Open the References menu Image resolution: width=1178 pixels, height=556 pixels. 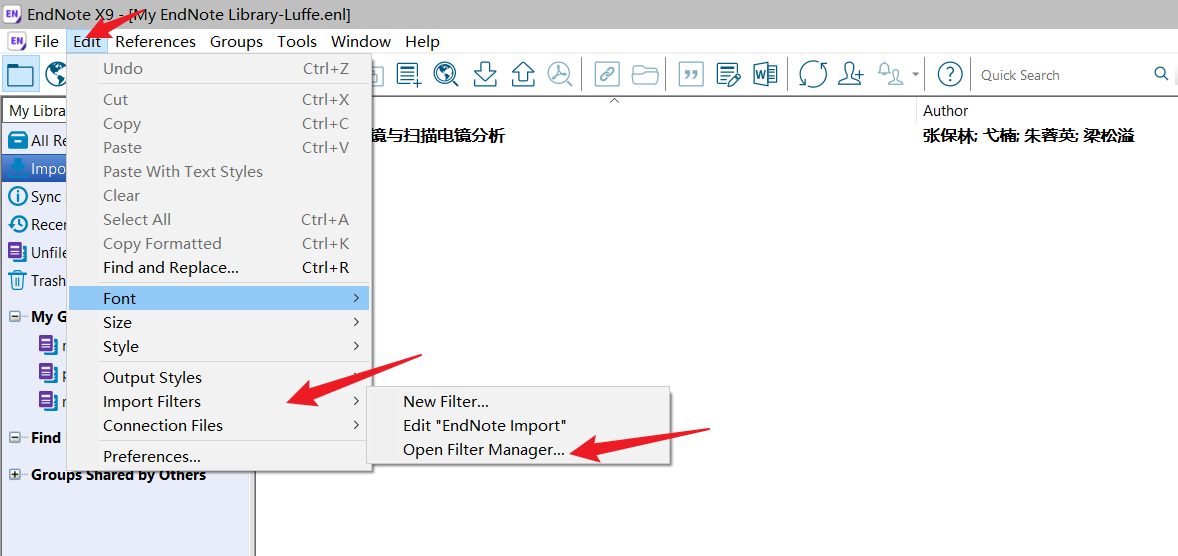pyautogui.click(x=156, y=41)
